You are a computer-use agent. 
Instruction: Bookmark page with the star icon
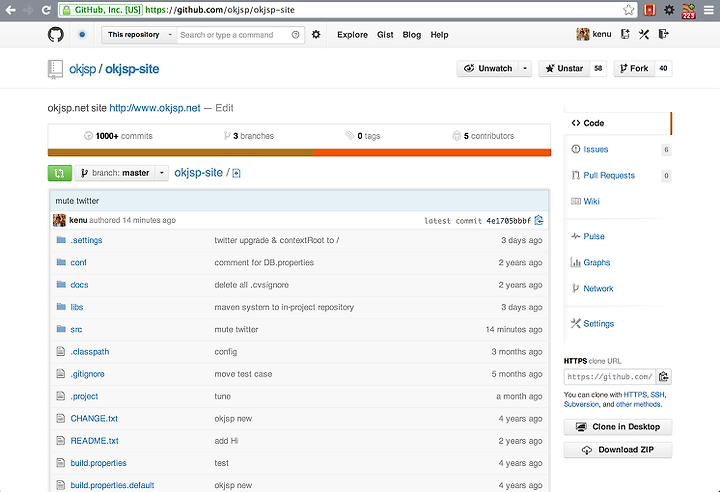click(629, 10)
